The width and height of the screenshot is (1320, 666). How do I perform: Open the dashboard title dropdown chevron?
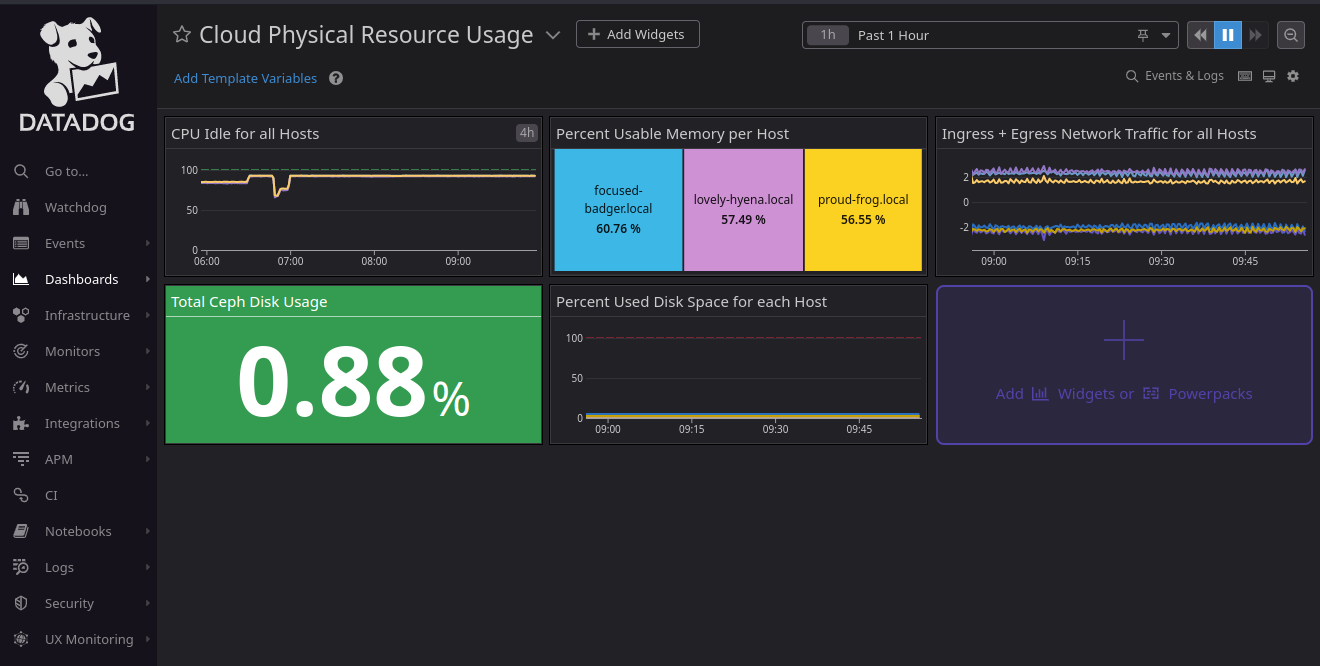pos(553,36)
